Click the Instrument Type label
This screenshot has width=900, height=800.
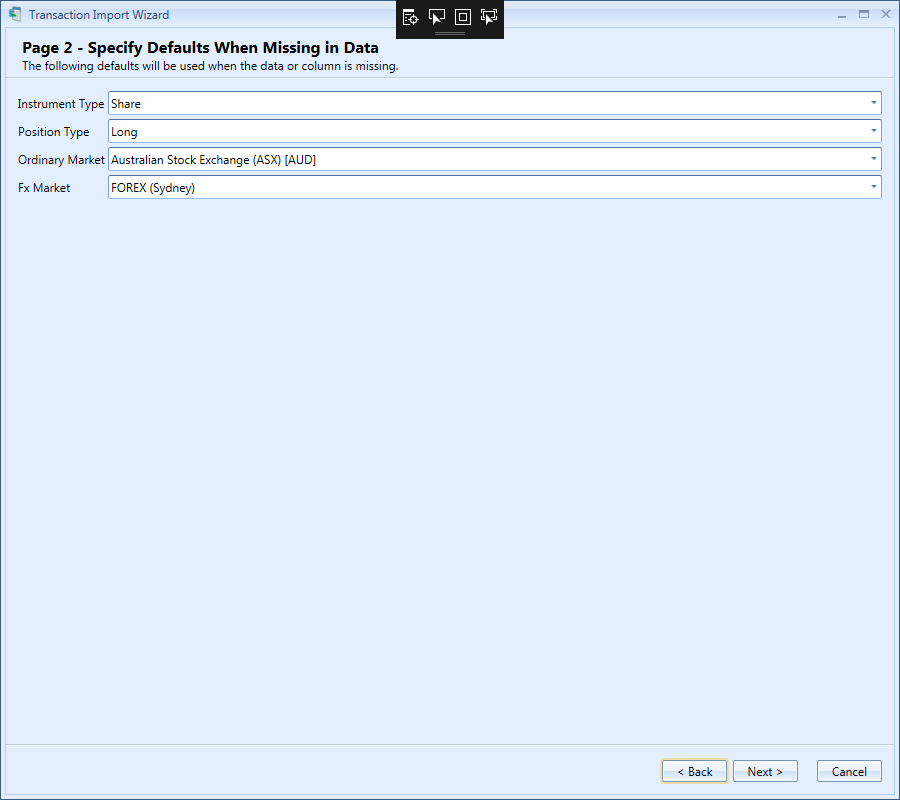tap(60, 104)
